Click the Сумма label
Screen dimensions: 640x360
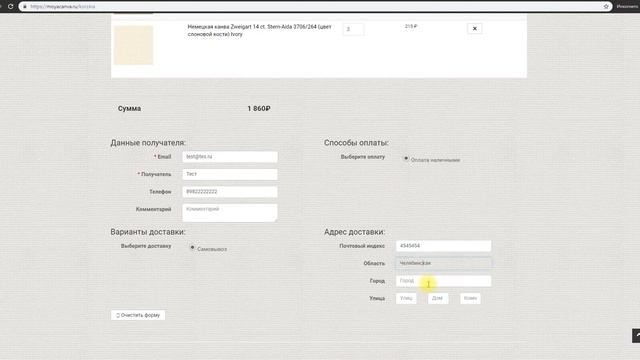(x=129, y=109)
